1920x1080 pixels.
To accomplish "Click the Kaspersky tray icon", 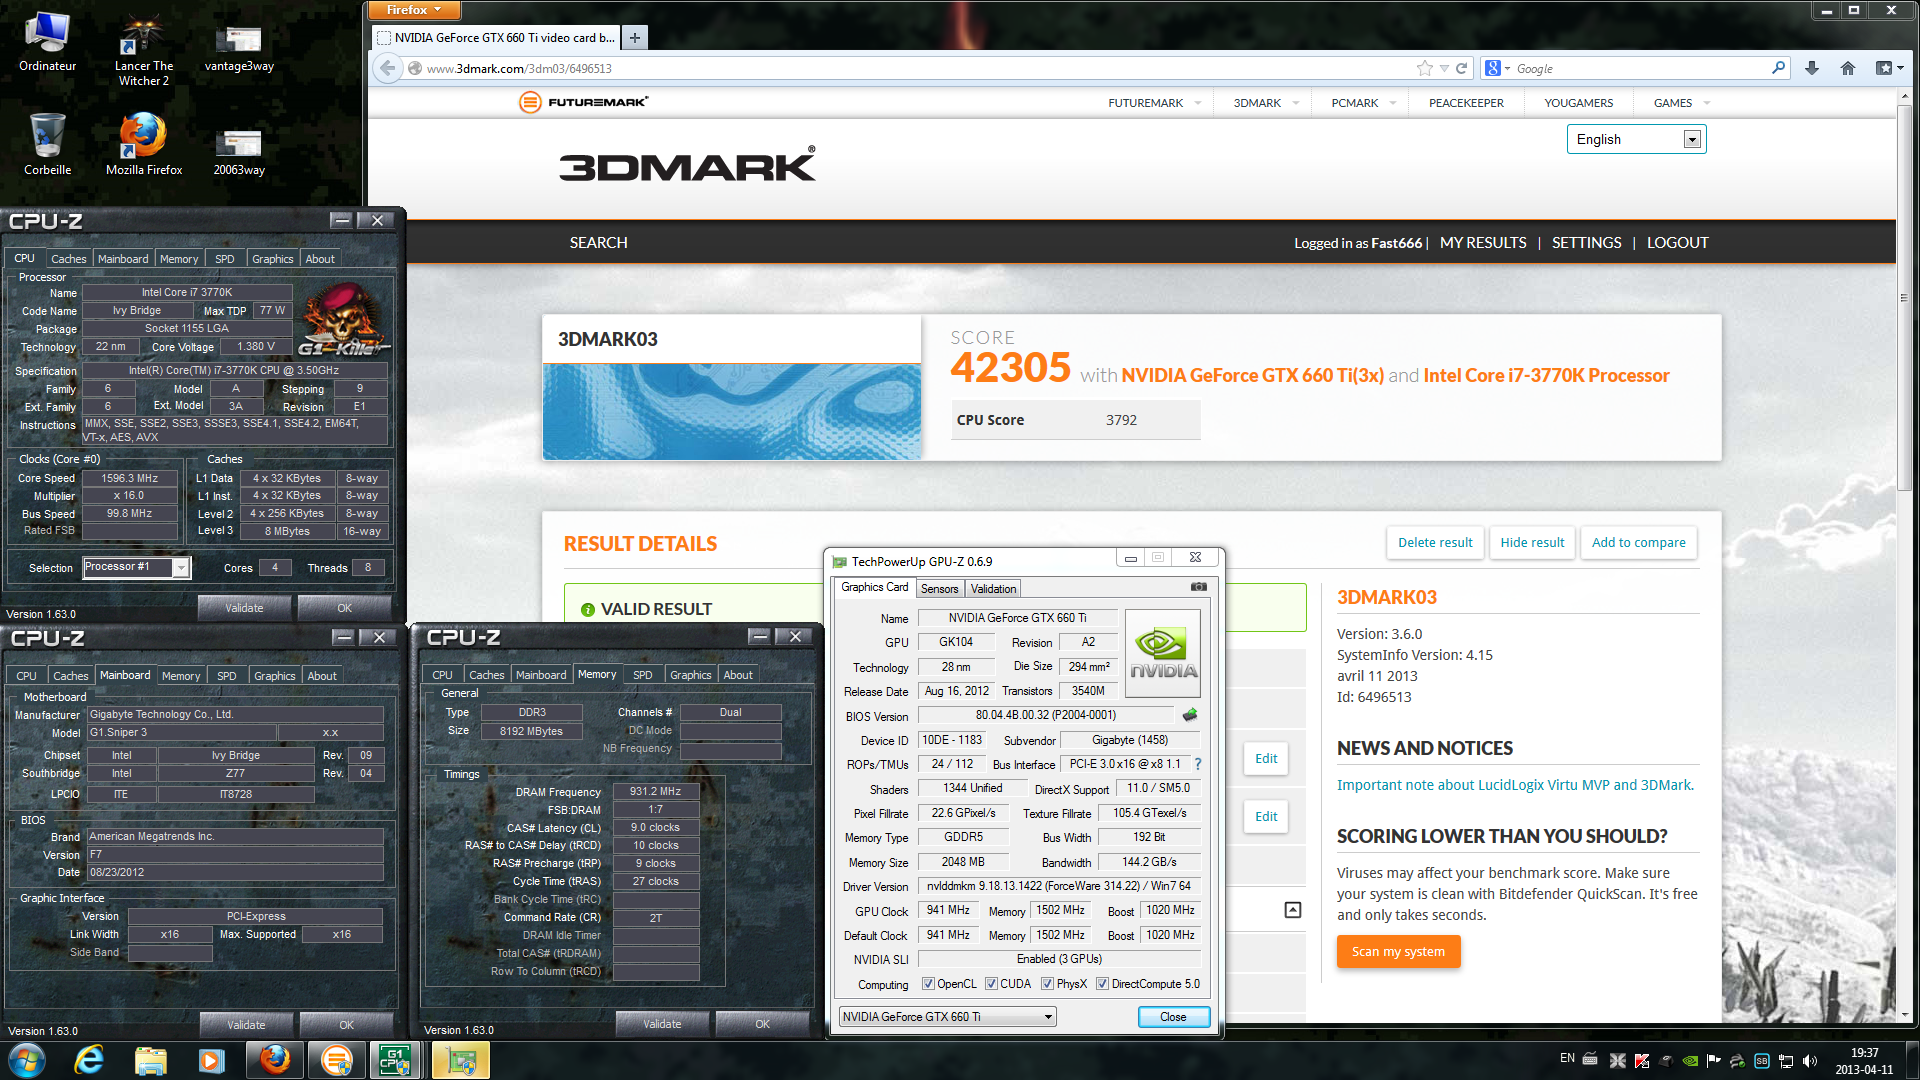I will [x=1642, y=1060].
